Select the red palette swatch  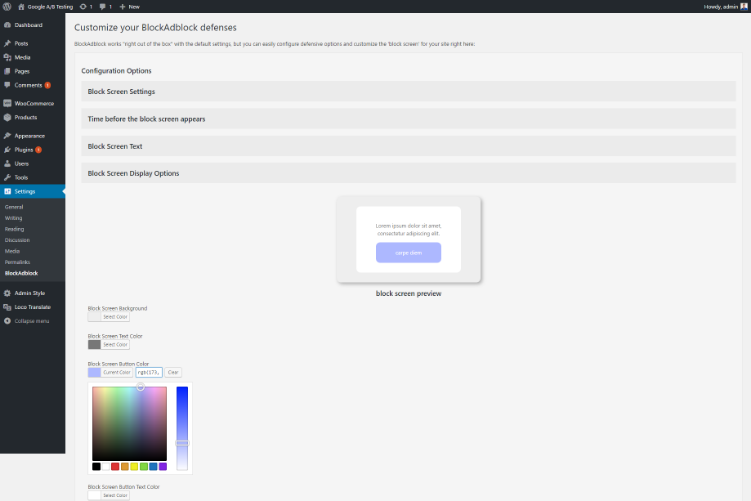115,467
